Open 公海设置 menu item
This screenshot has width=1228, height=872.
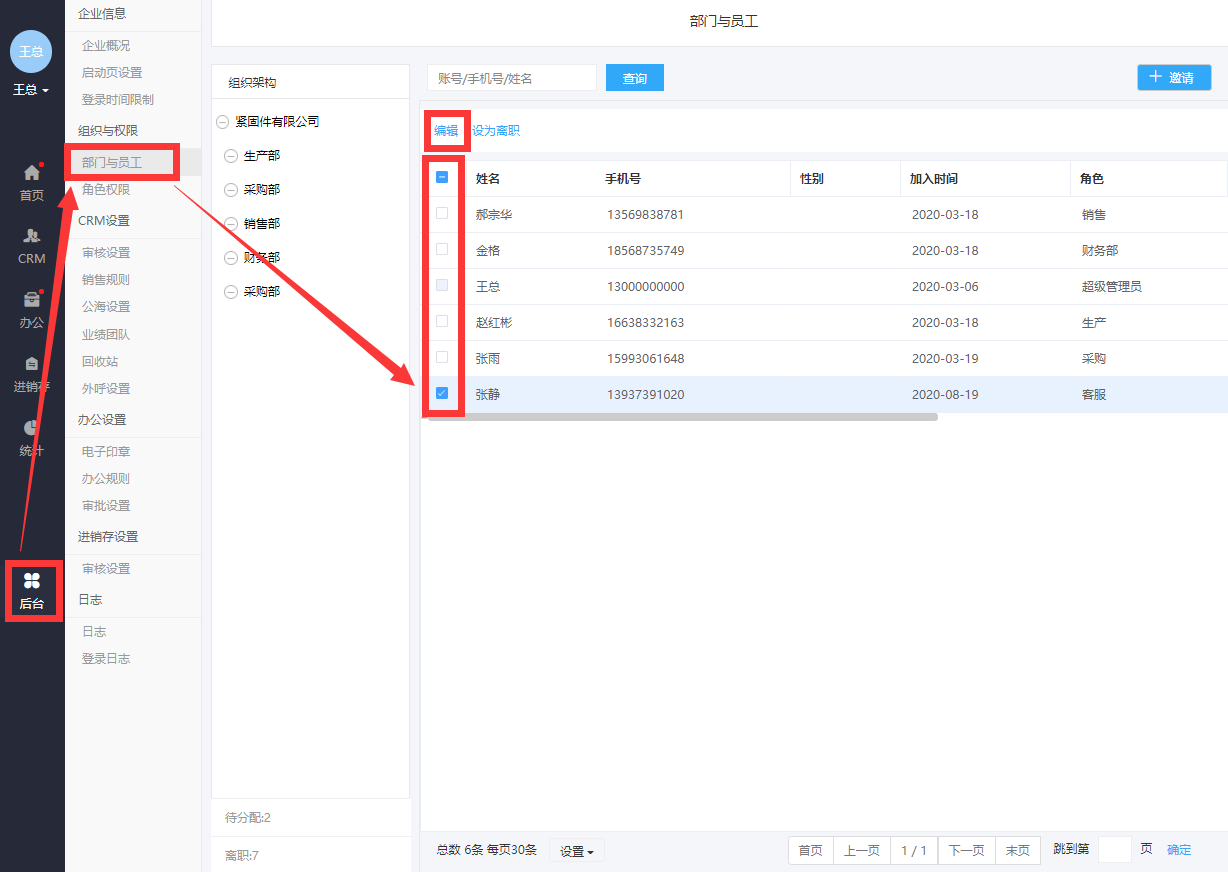[106, 307]
